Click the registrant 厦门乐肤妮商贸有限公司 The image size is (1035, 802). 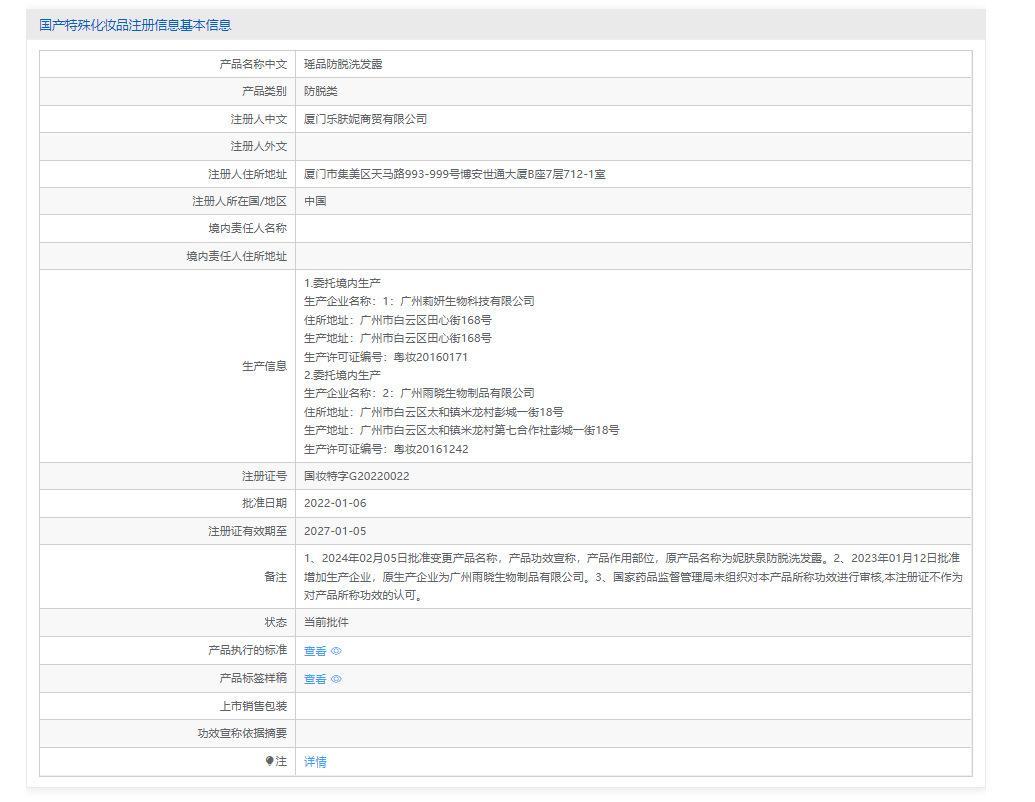coord(365,119)
